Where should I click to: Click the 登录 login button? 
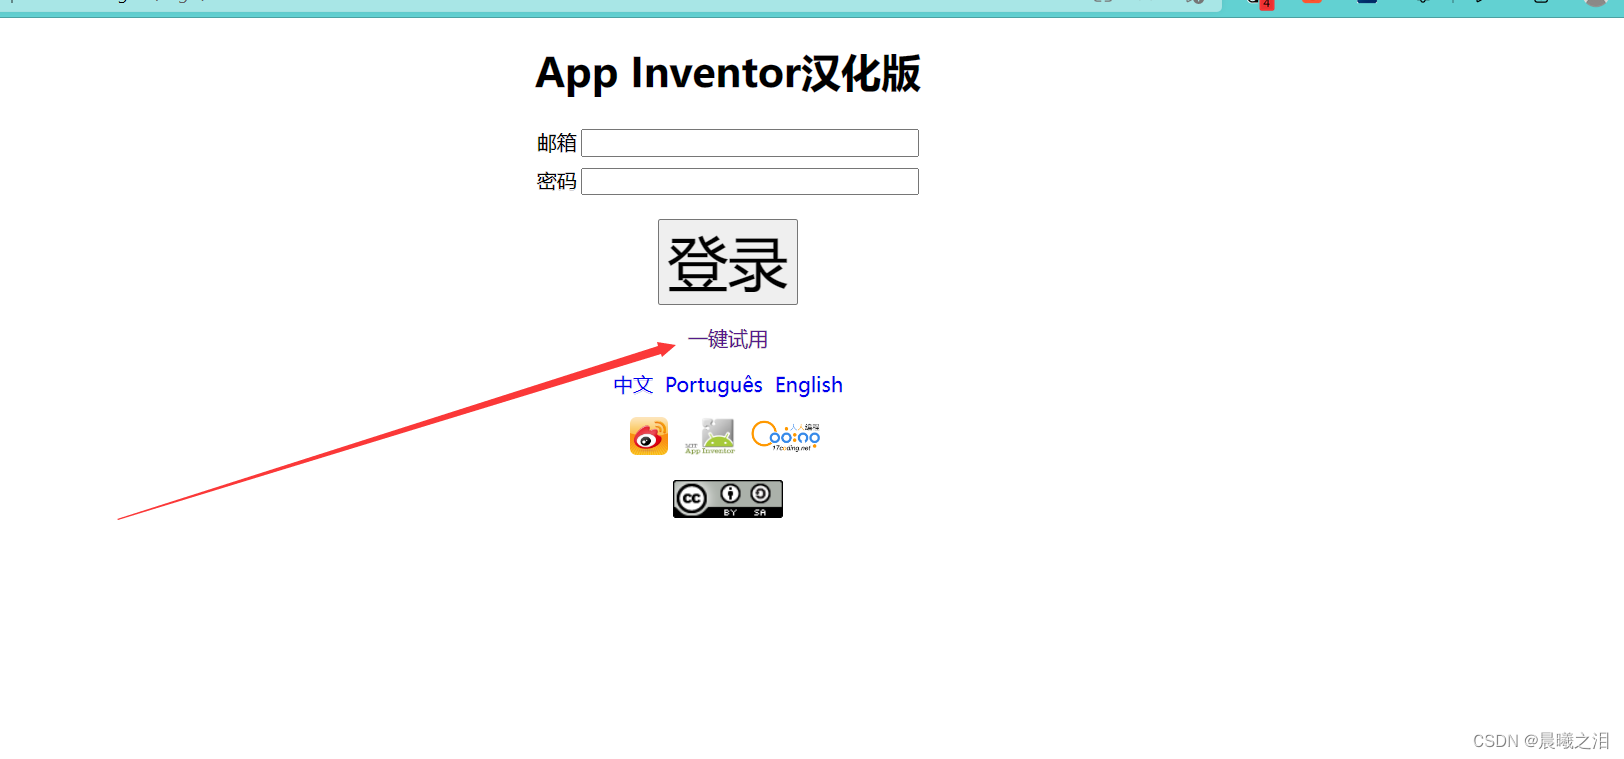[x=727, y=262]
